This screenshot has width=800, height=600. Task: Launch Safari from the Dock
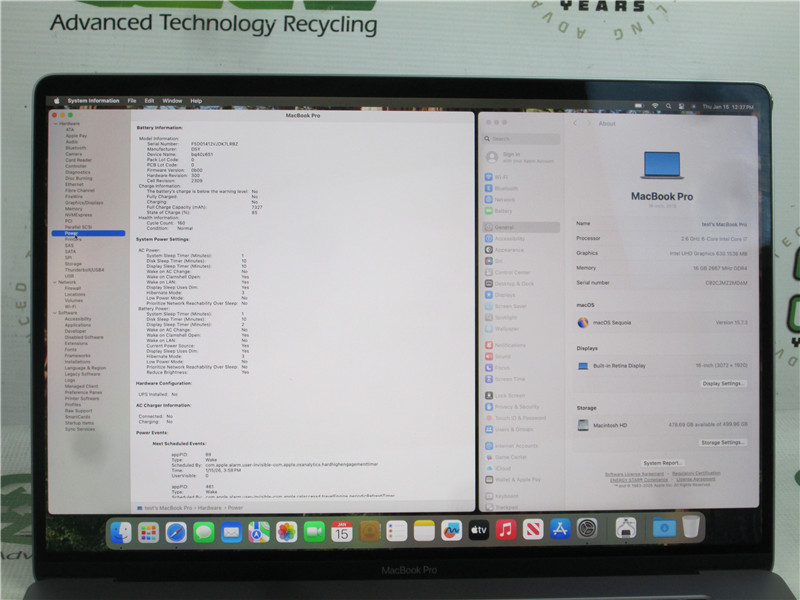pos(176,533)
